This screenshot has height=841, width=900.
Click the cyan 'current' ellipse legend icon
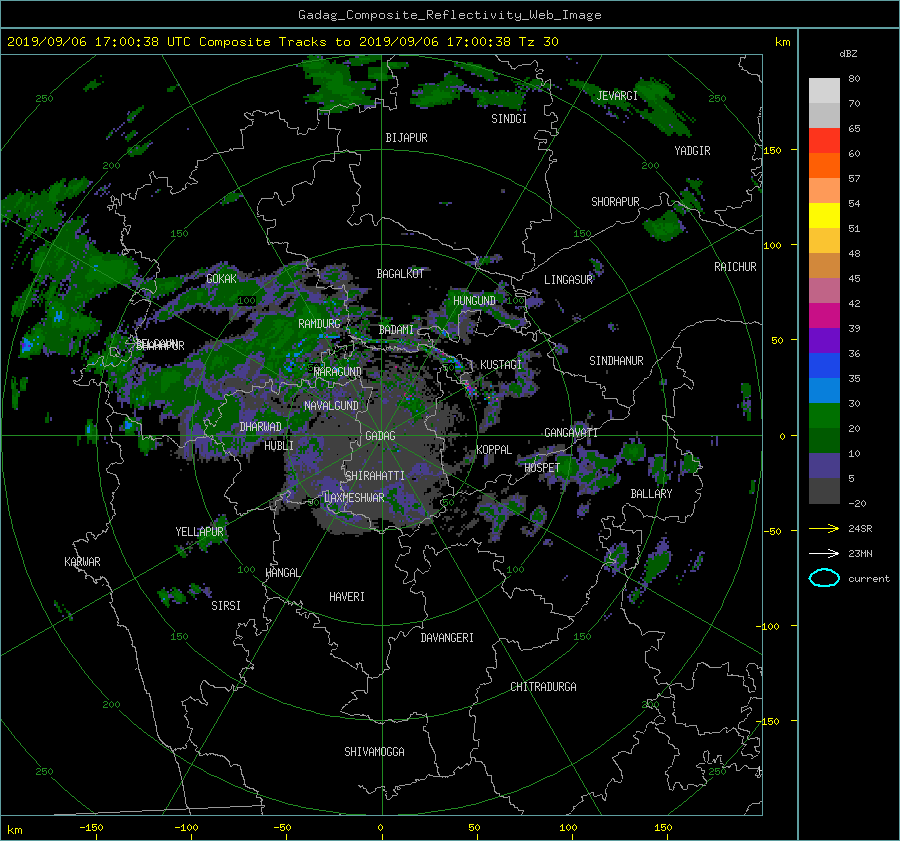coord(824,578)
